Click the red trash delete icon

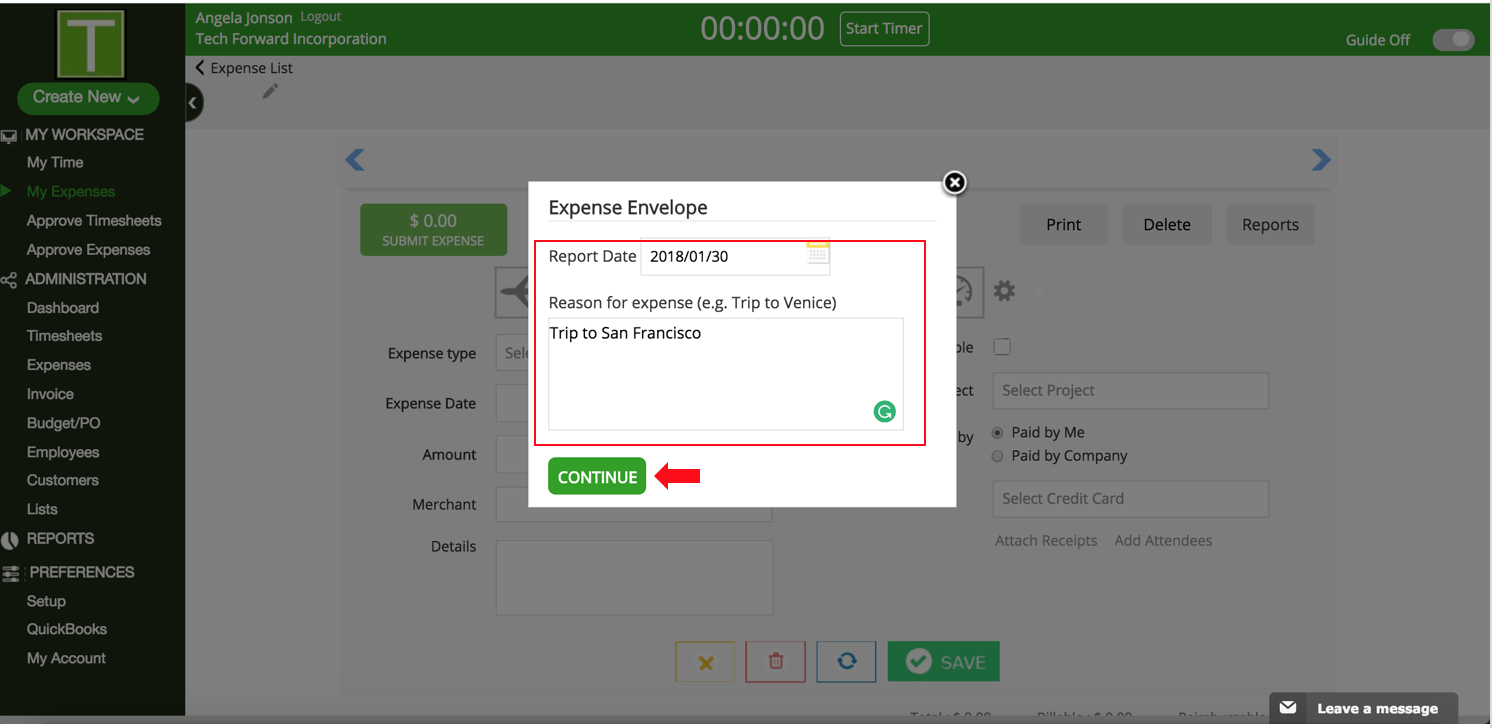tap(775, 662)
